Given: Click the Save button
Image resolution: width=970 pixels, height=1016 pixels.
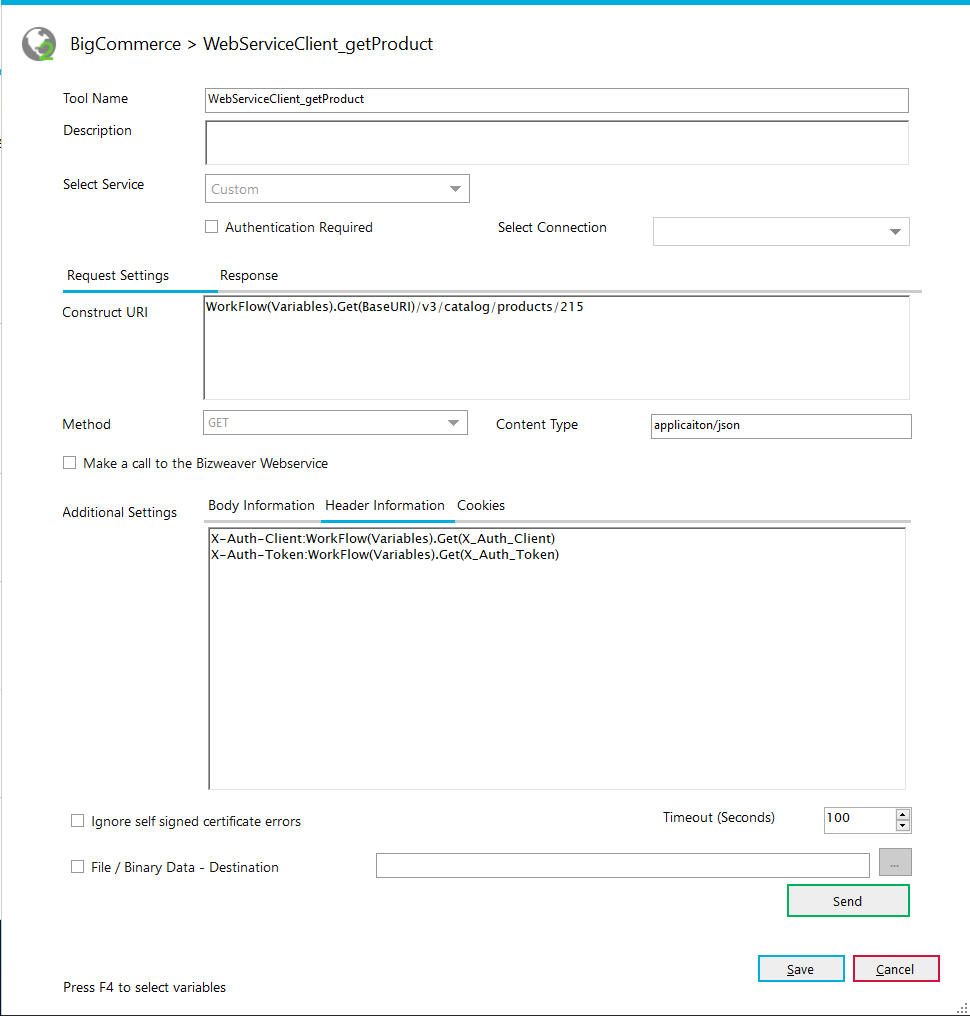Looking at the screenshot, I should [x=801, y=969].
